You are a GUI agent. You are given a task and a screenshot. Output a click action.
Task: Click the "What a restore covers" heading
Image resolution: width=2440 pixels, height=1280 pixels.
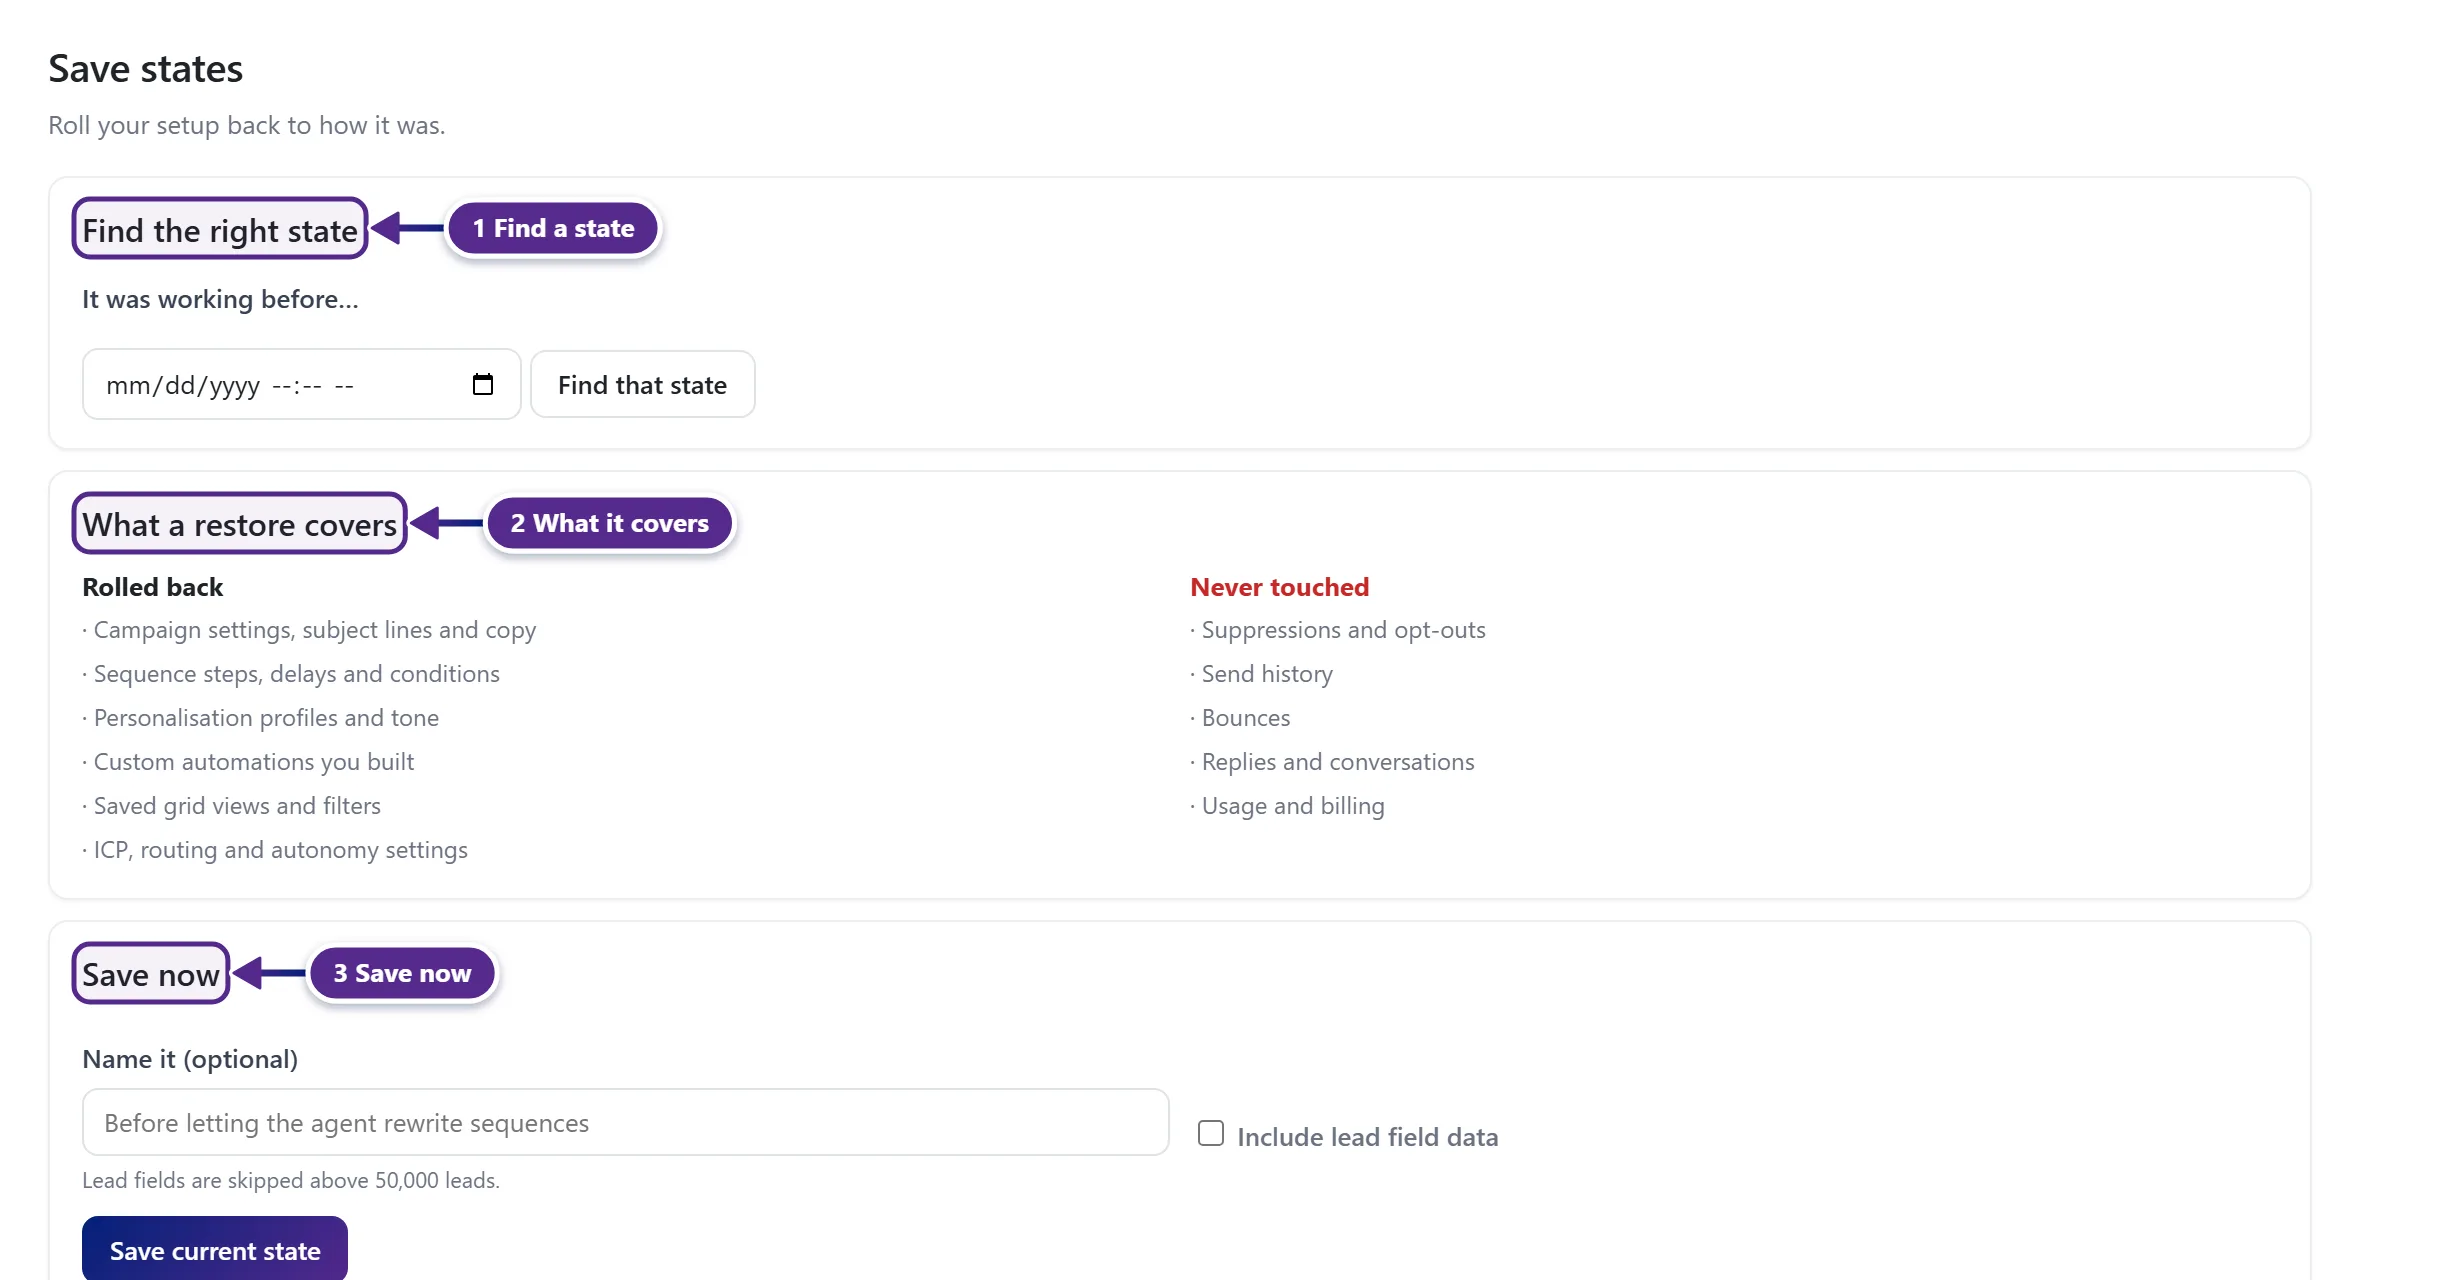(x=240, y=524)
